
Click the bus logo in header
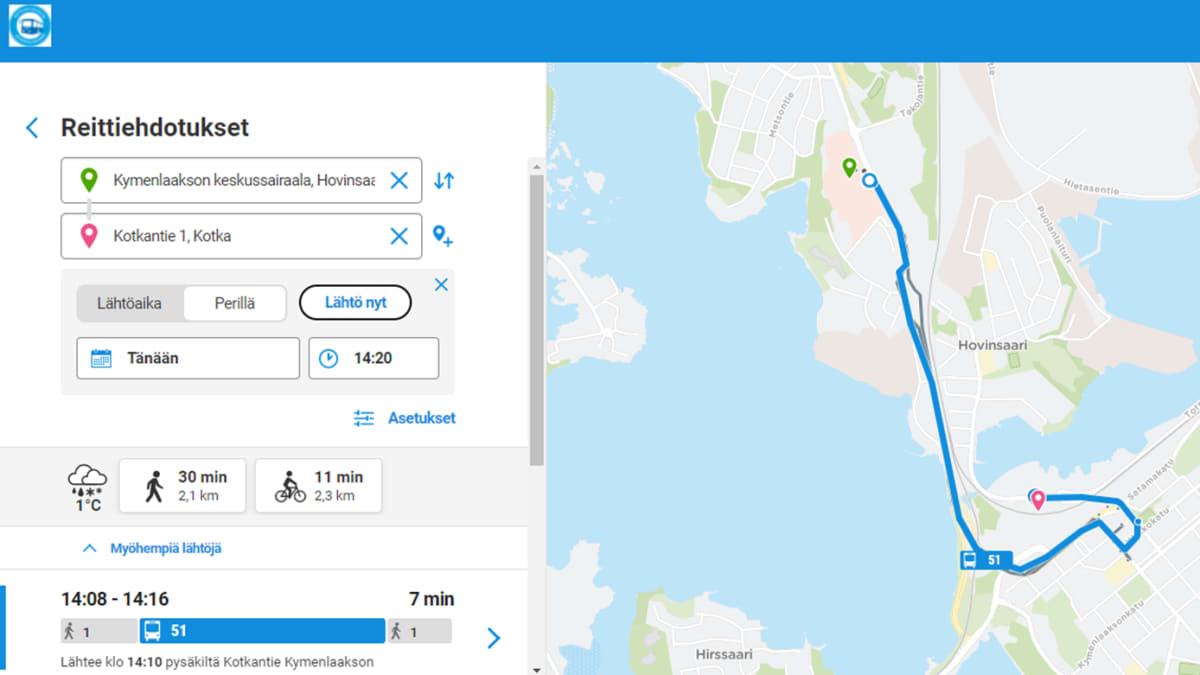[x=30, y=26]
